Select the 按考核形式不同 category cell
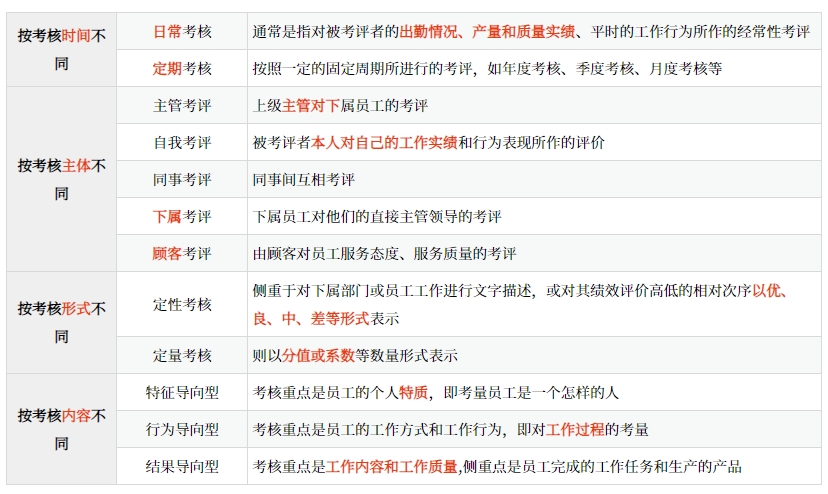This screenshot has width=828, height=494. (62, 322)
